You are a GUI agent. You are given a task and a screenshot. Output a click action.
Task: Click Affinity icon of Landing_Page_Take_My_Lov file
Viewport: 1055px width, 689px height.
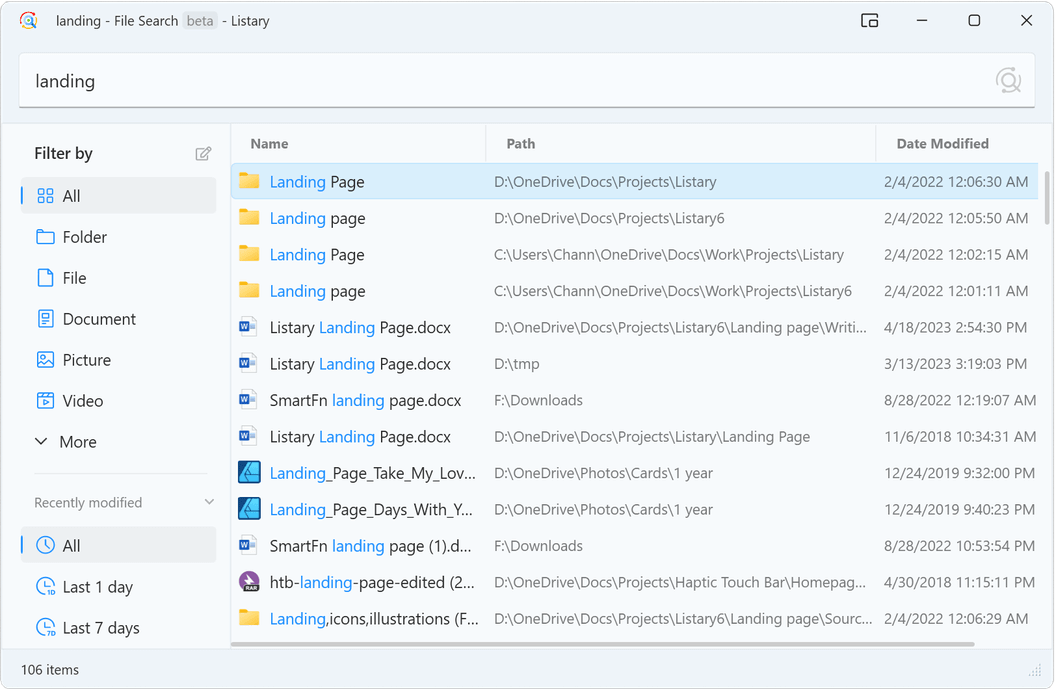(249, 472)
